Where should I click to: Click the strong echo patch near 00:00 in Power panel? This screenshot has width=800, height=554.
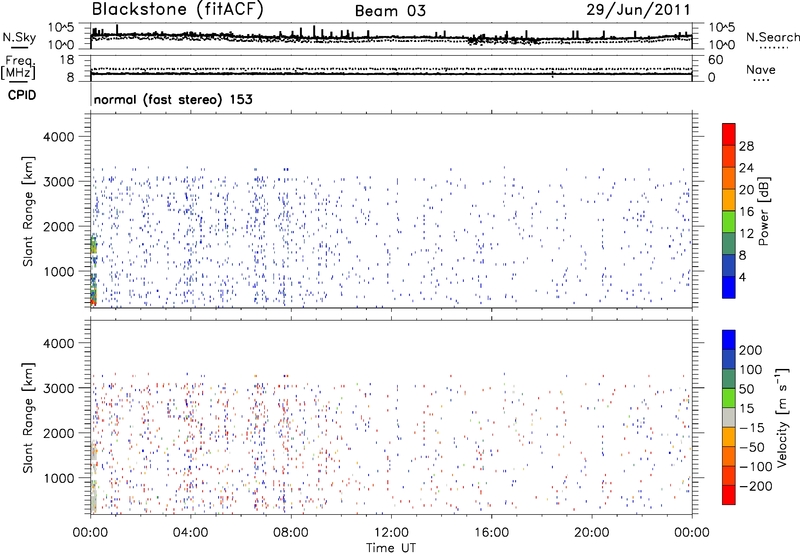(x=93, y=269)
